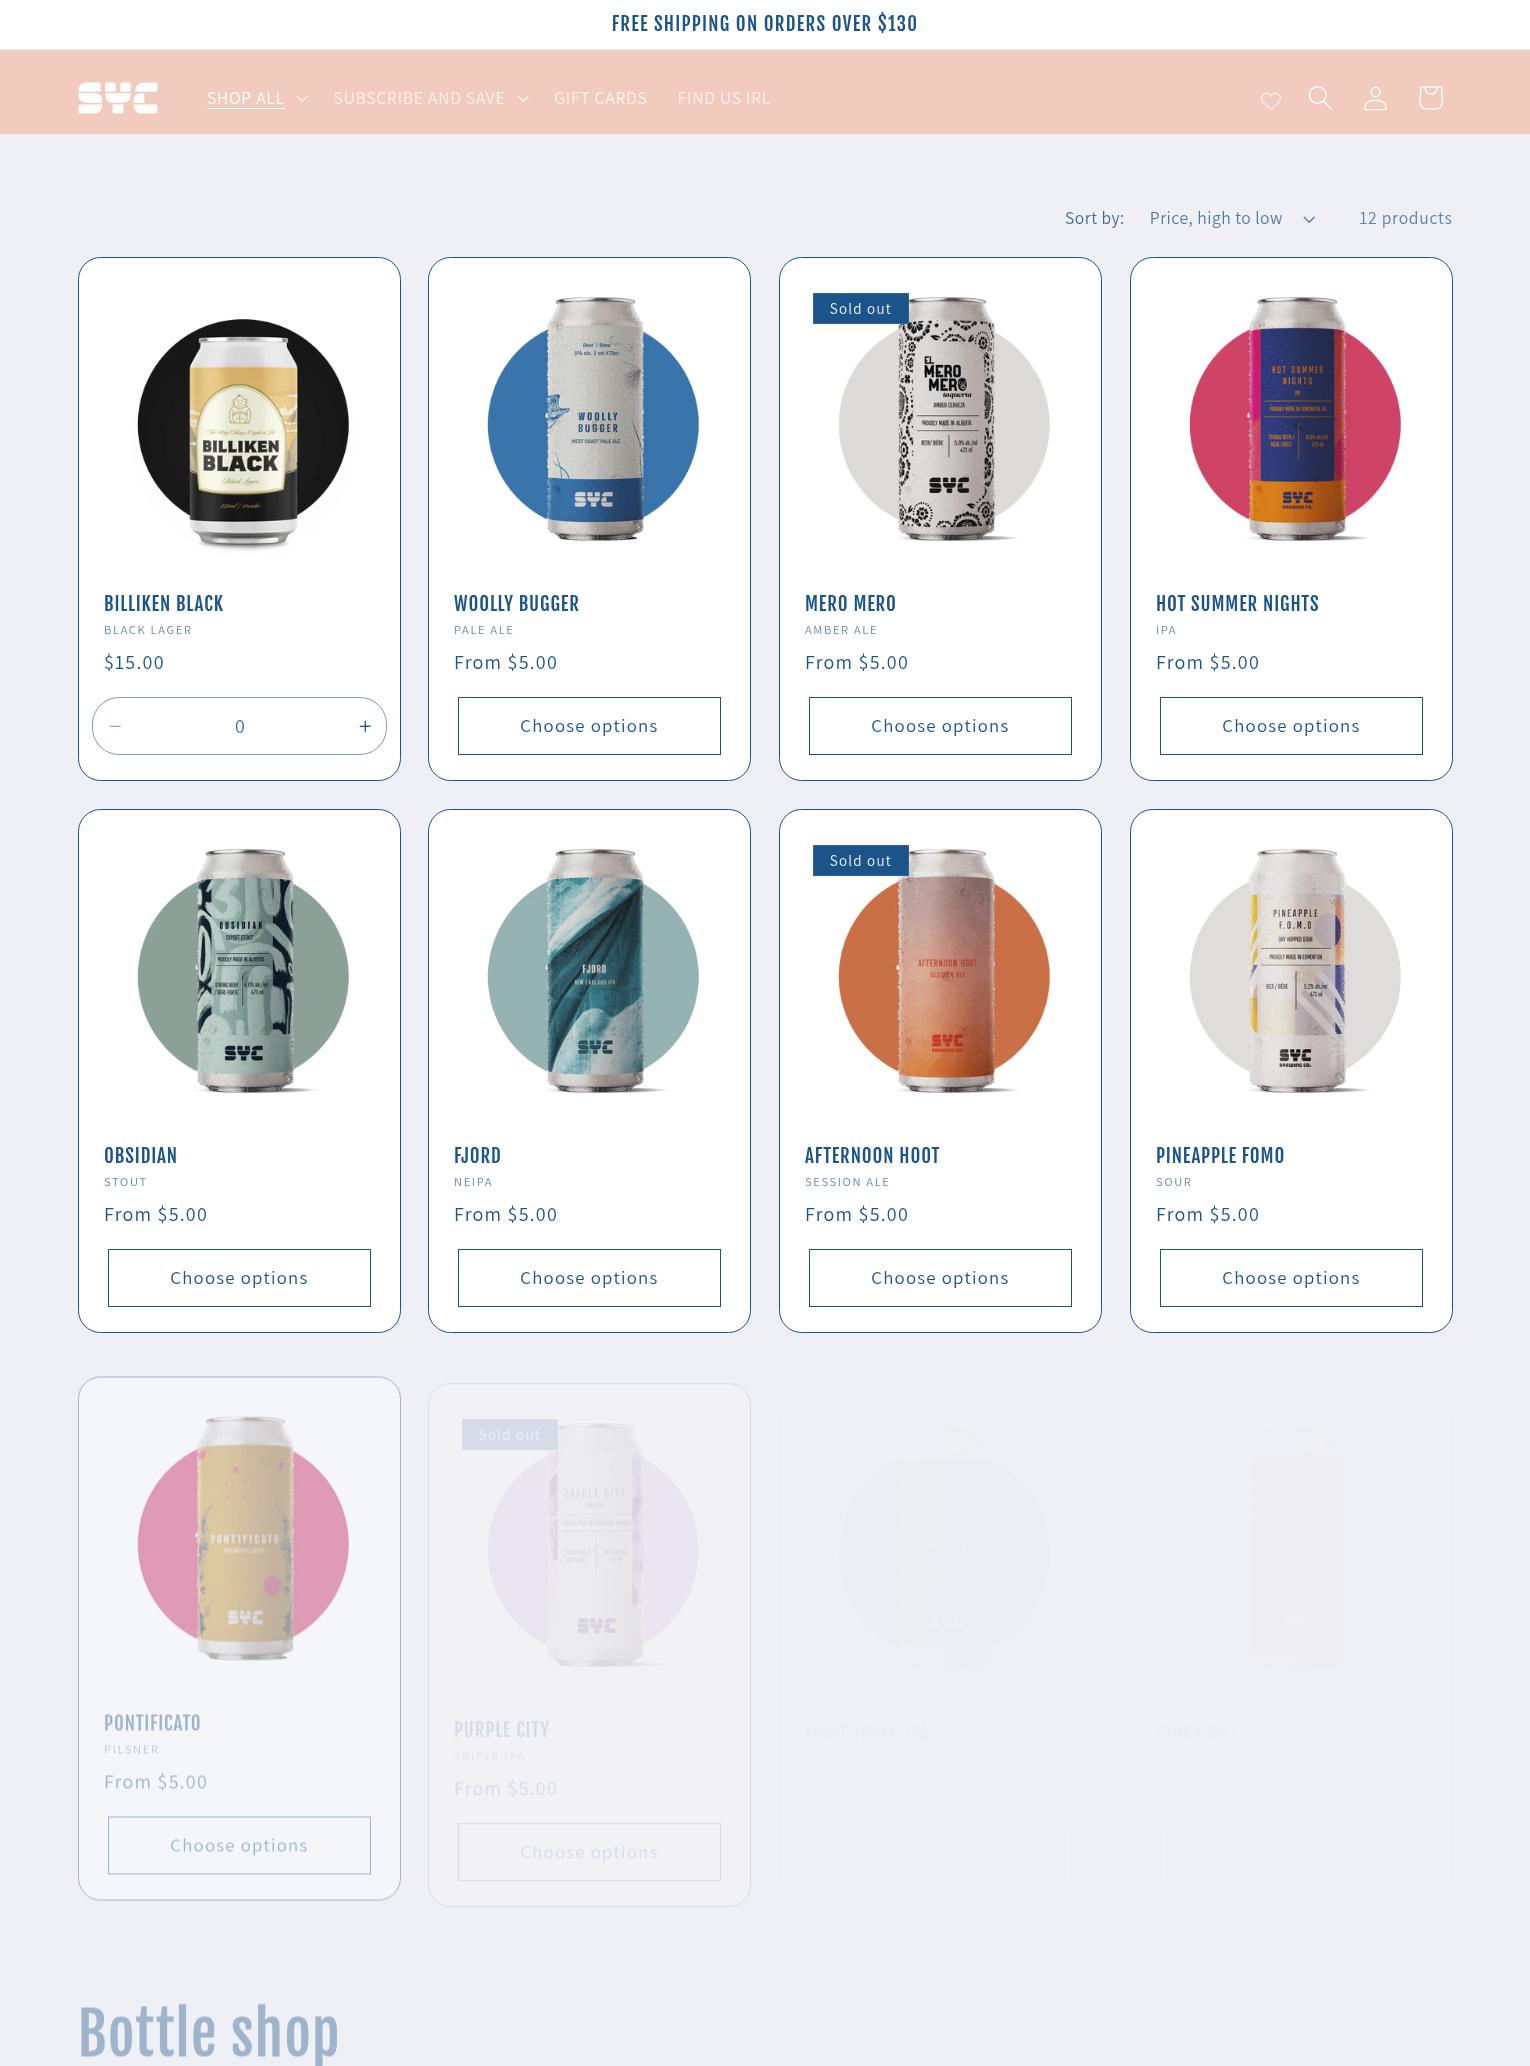Choose options for Pineapple Fomo
Viewport: 1530px width, 2066px height.
1291,1278
